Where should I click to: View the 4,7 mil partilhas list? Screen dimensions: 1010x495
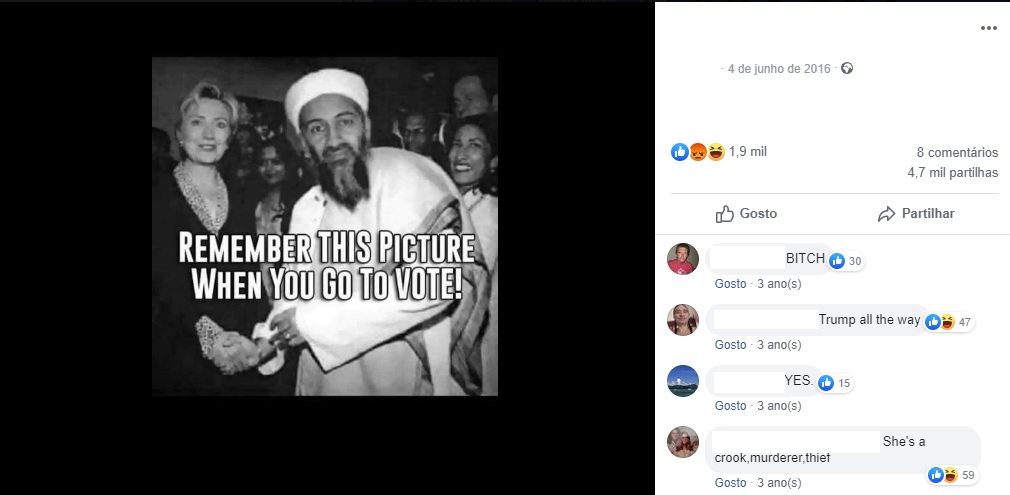[952, 173]
